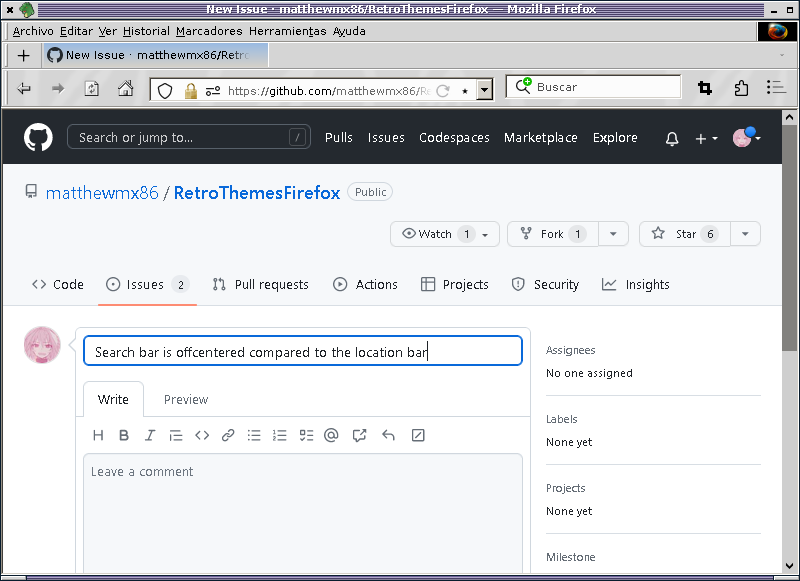Open the user avatar menu in header
The image size is (800, 581).
coord(746,137)
